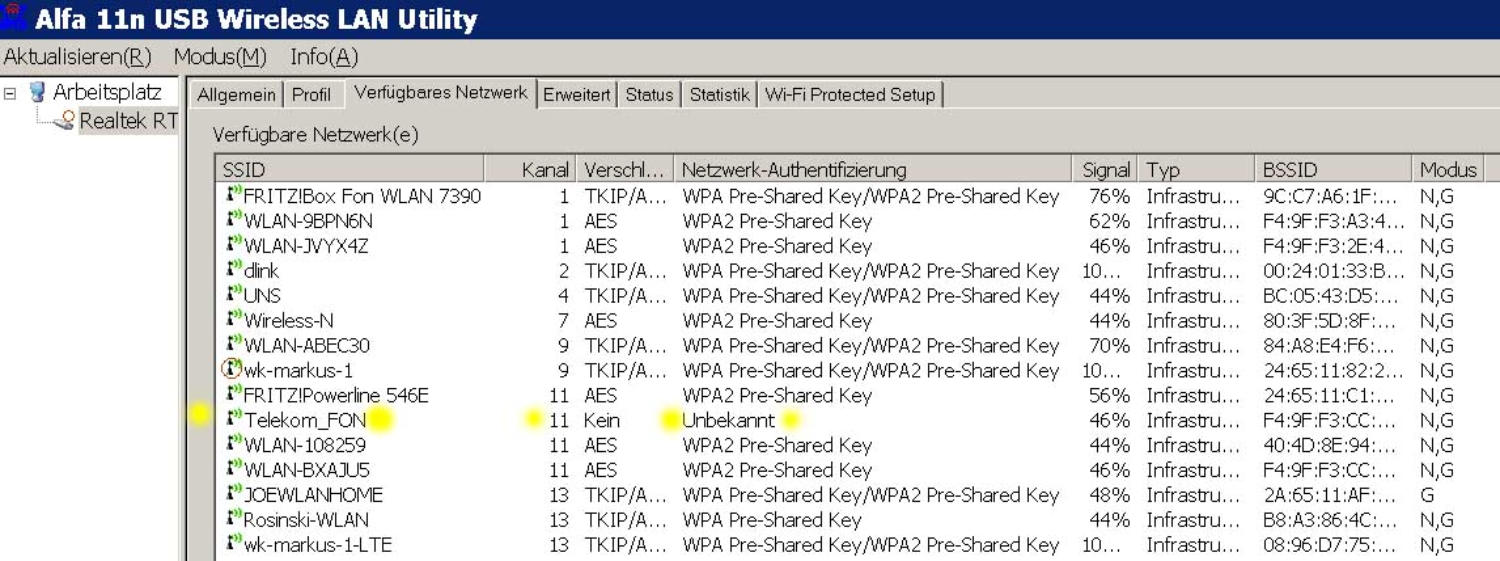Click BSSID 9C:C7:A6:1F cell

click(1330, 196)
